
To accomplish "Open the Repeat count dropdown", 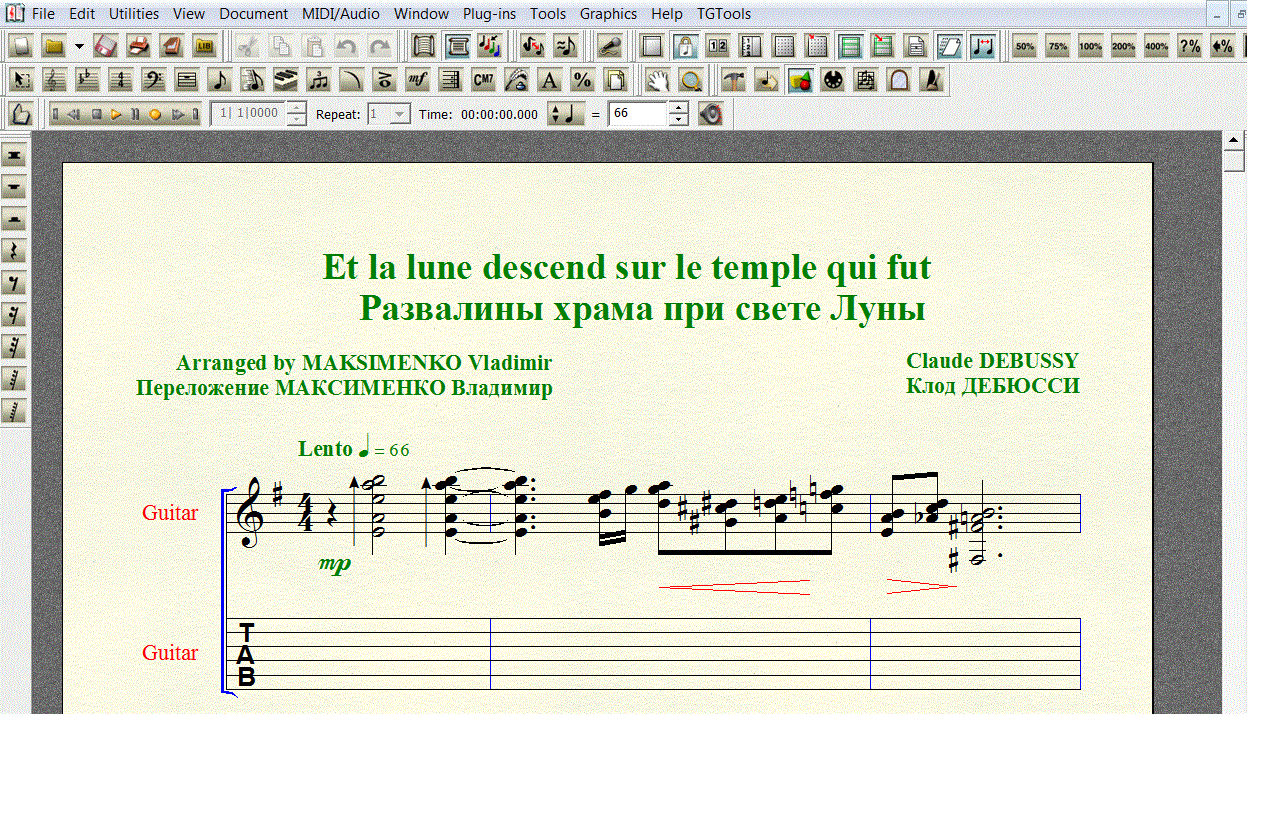I will [x=400, y=114].
